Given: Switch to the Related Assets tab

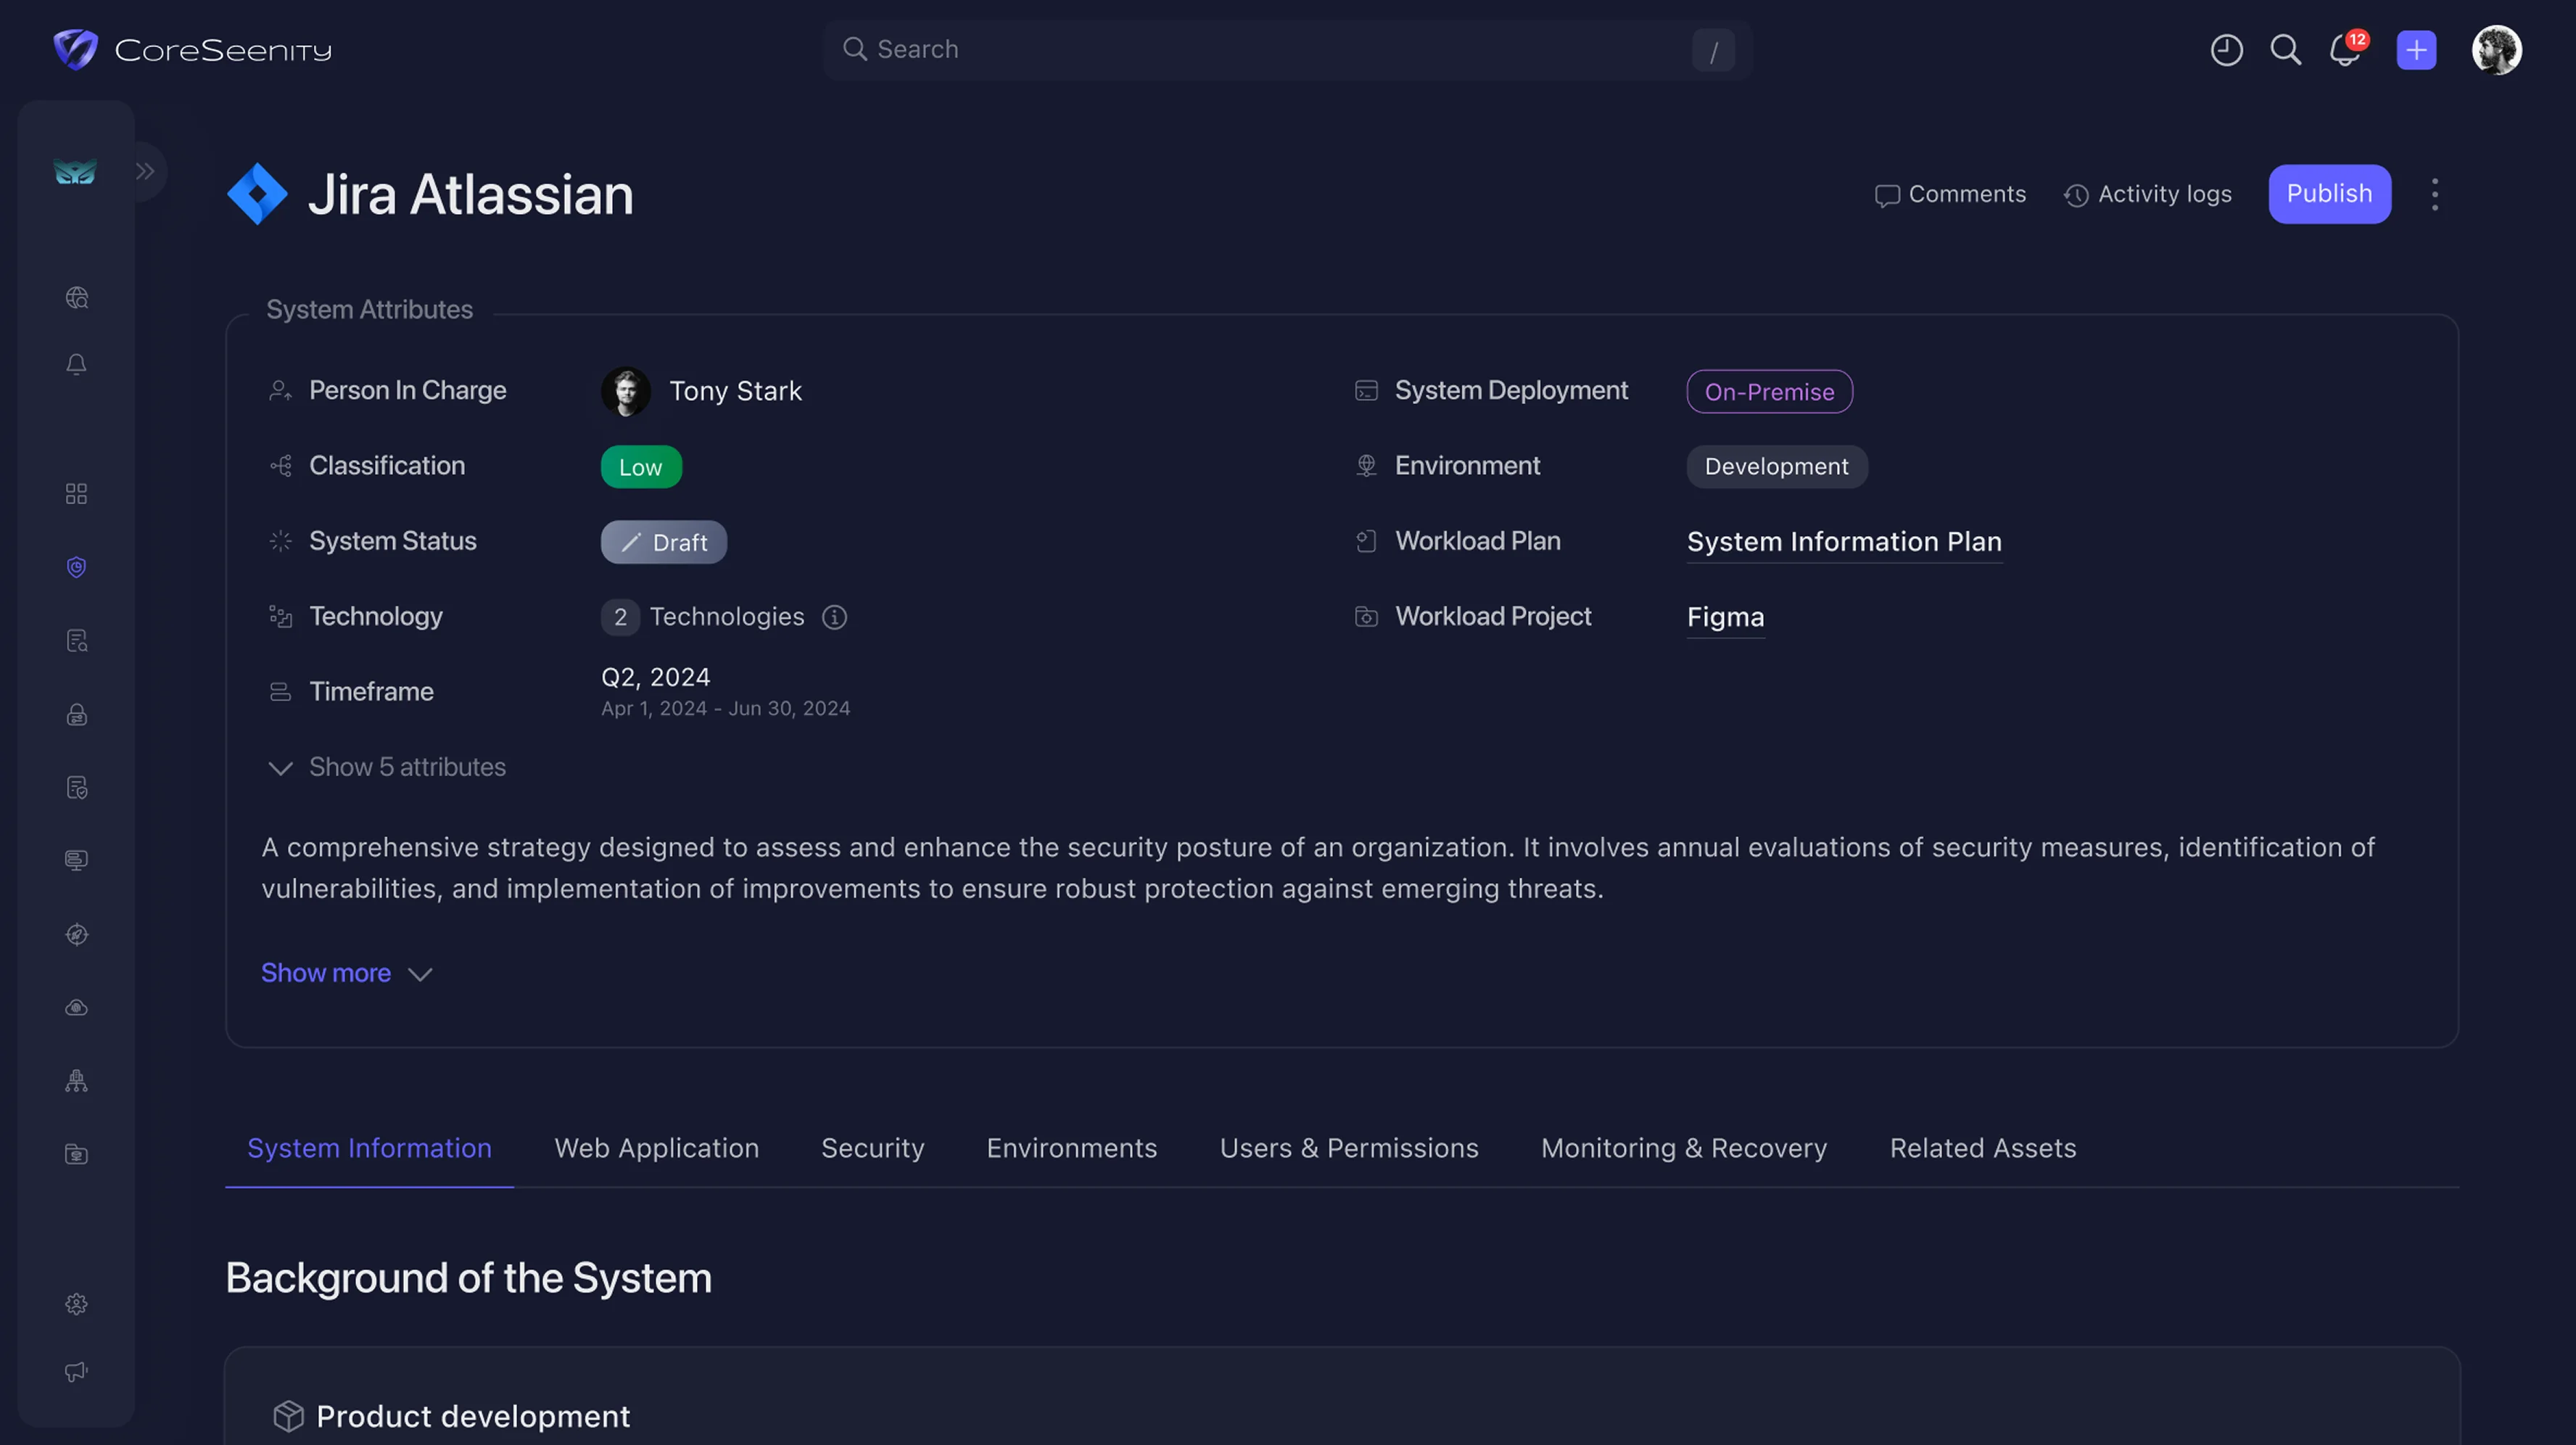Looking at the screenshot, I should pyautogui.click(x=1982, y=1148).
